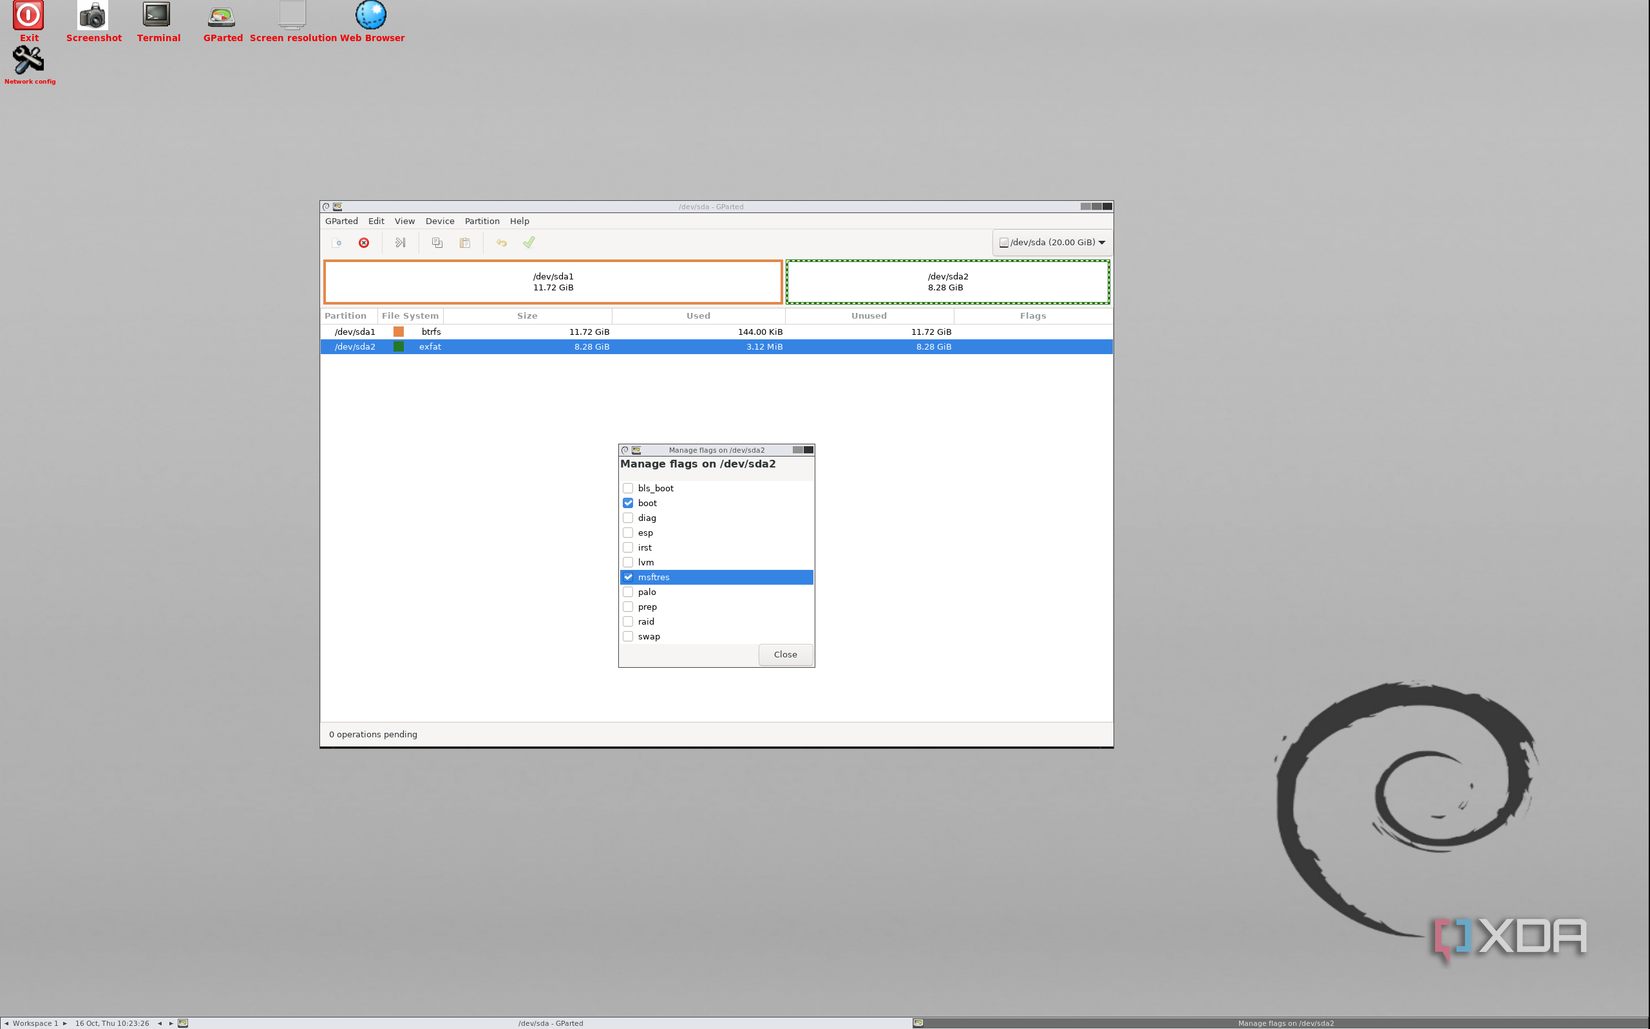Click the Resize/Move toolbar icon
1650x1029 pixels.
400,243
